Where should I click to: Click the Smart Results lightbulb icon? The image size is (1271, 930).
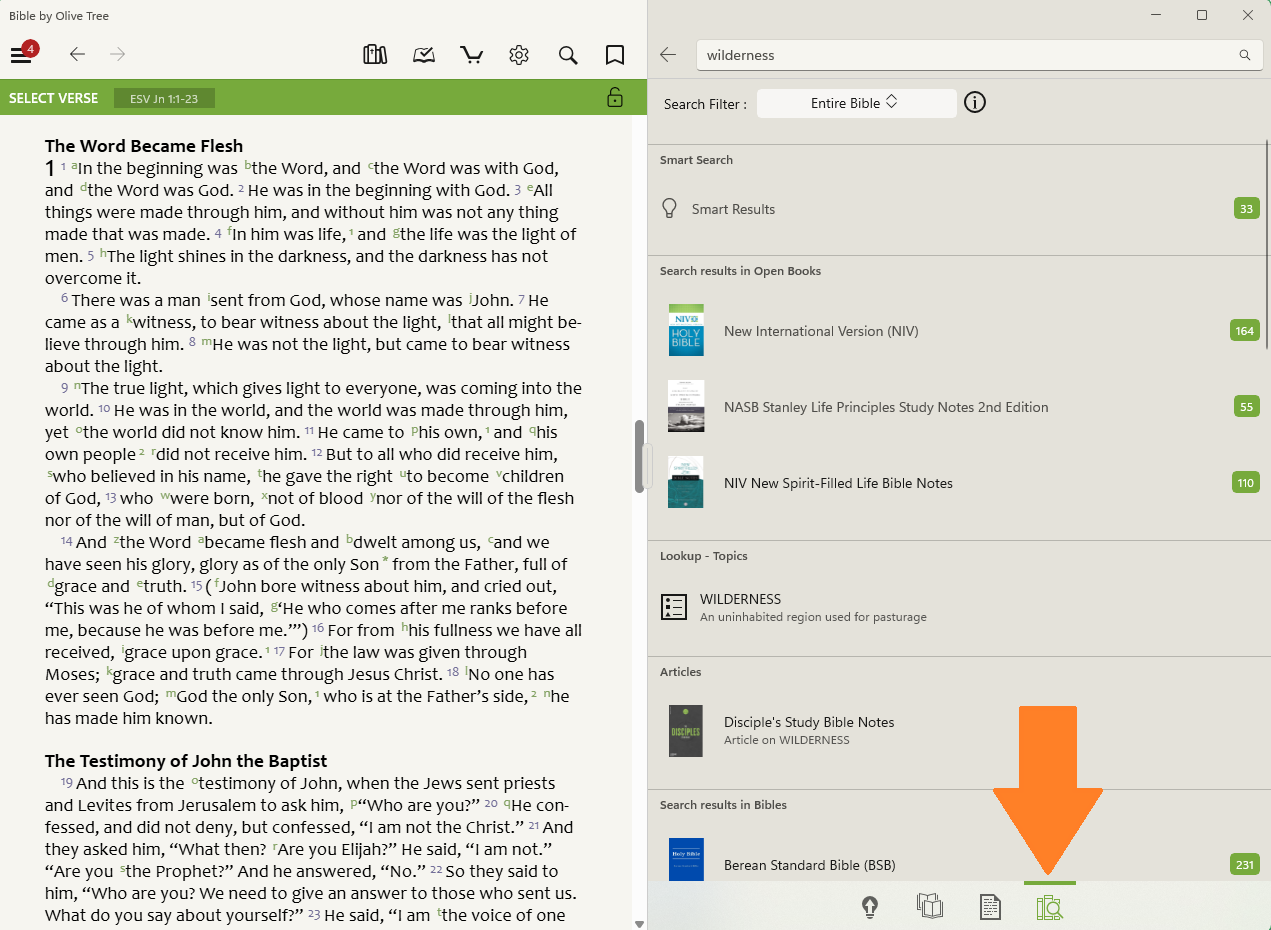[x=671, y=209]
